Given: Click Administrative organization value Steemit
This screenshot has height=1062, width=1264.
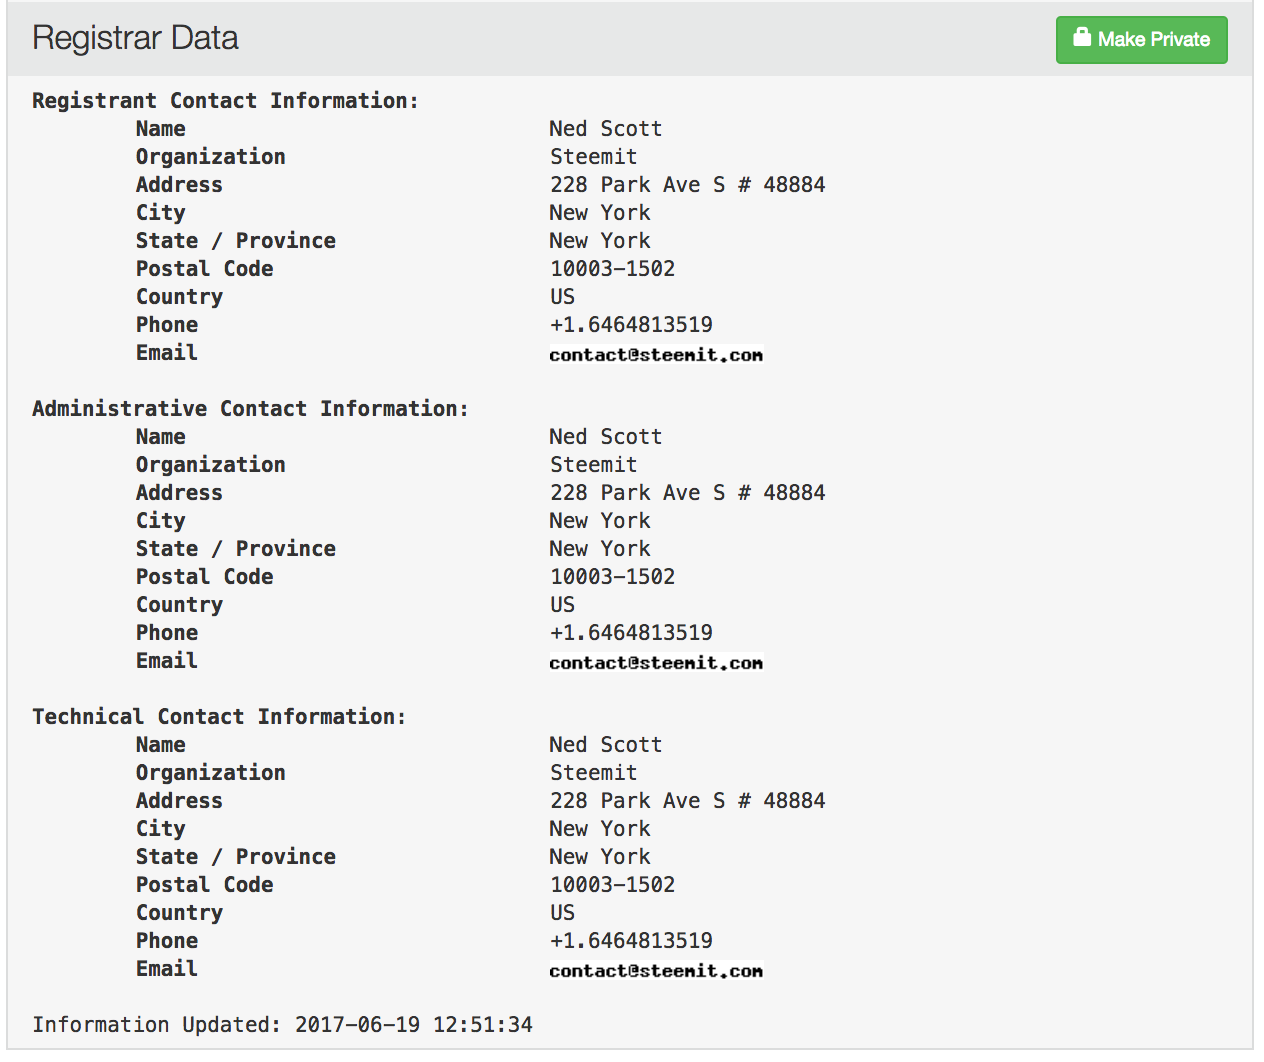Looking at the screenshot, I should (593, 465).
